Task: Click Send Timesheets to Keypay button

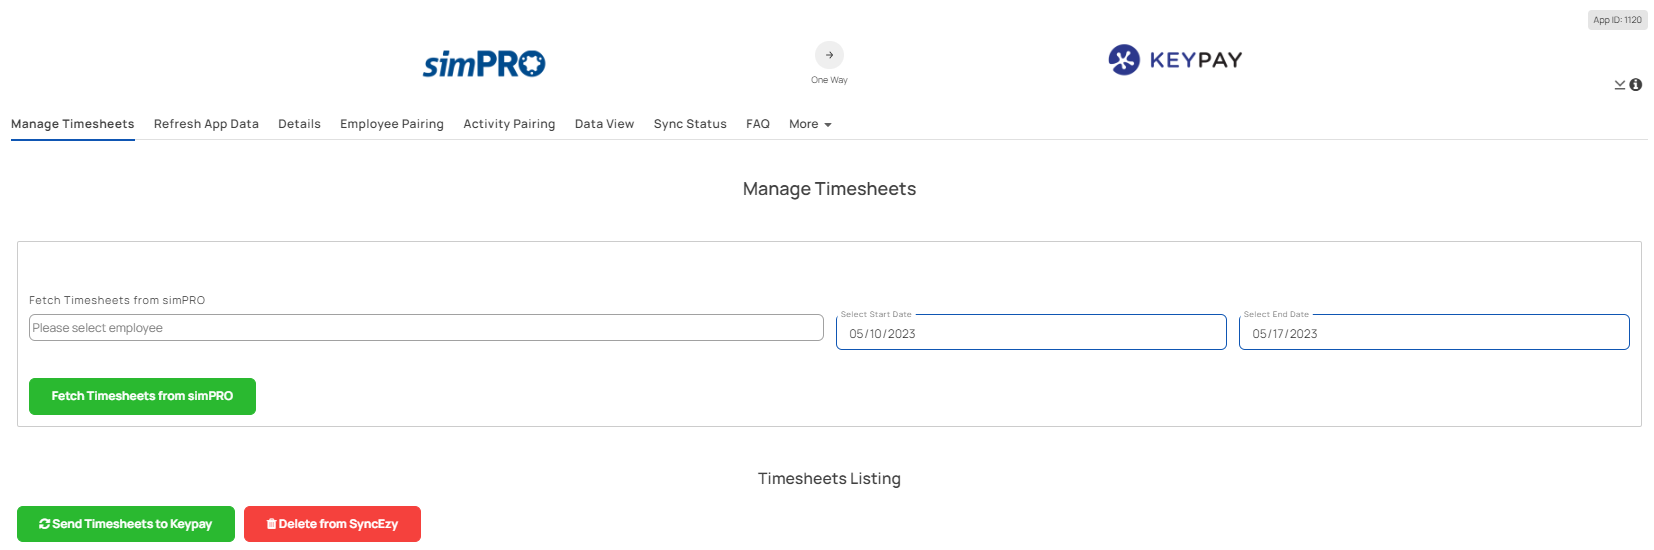Action: coord(126,524)
